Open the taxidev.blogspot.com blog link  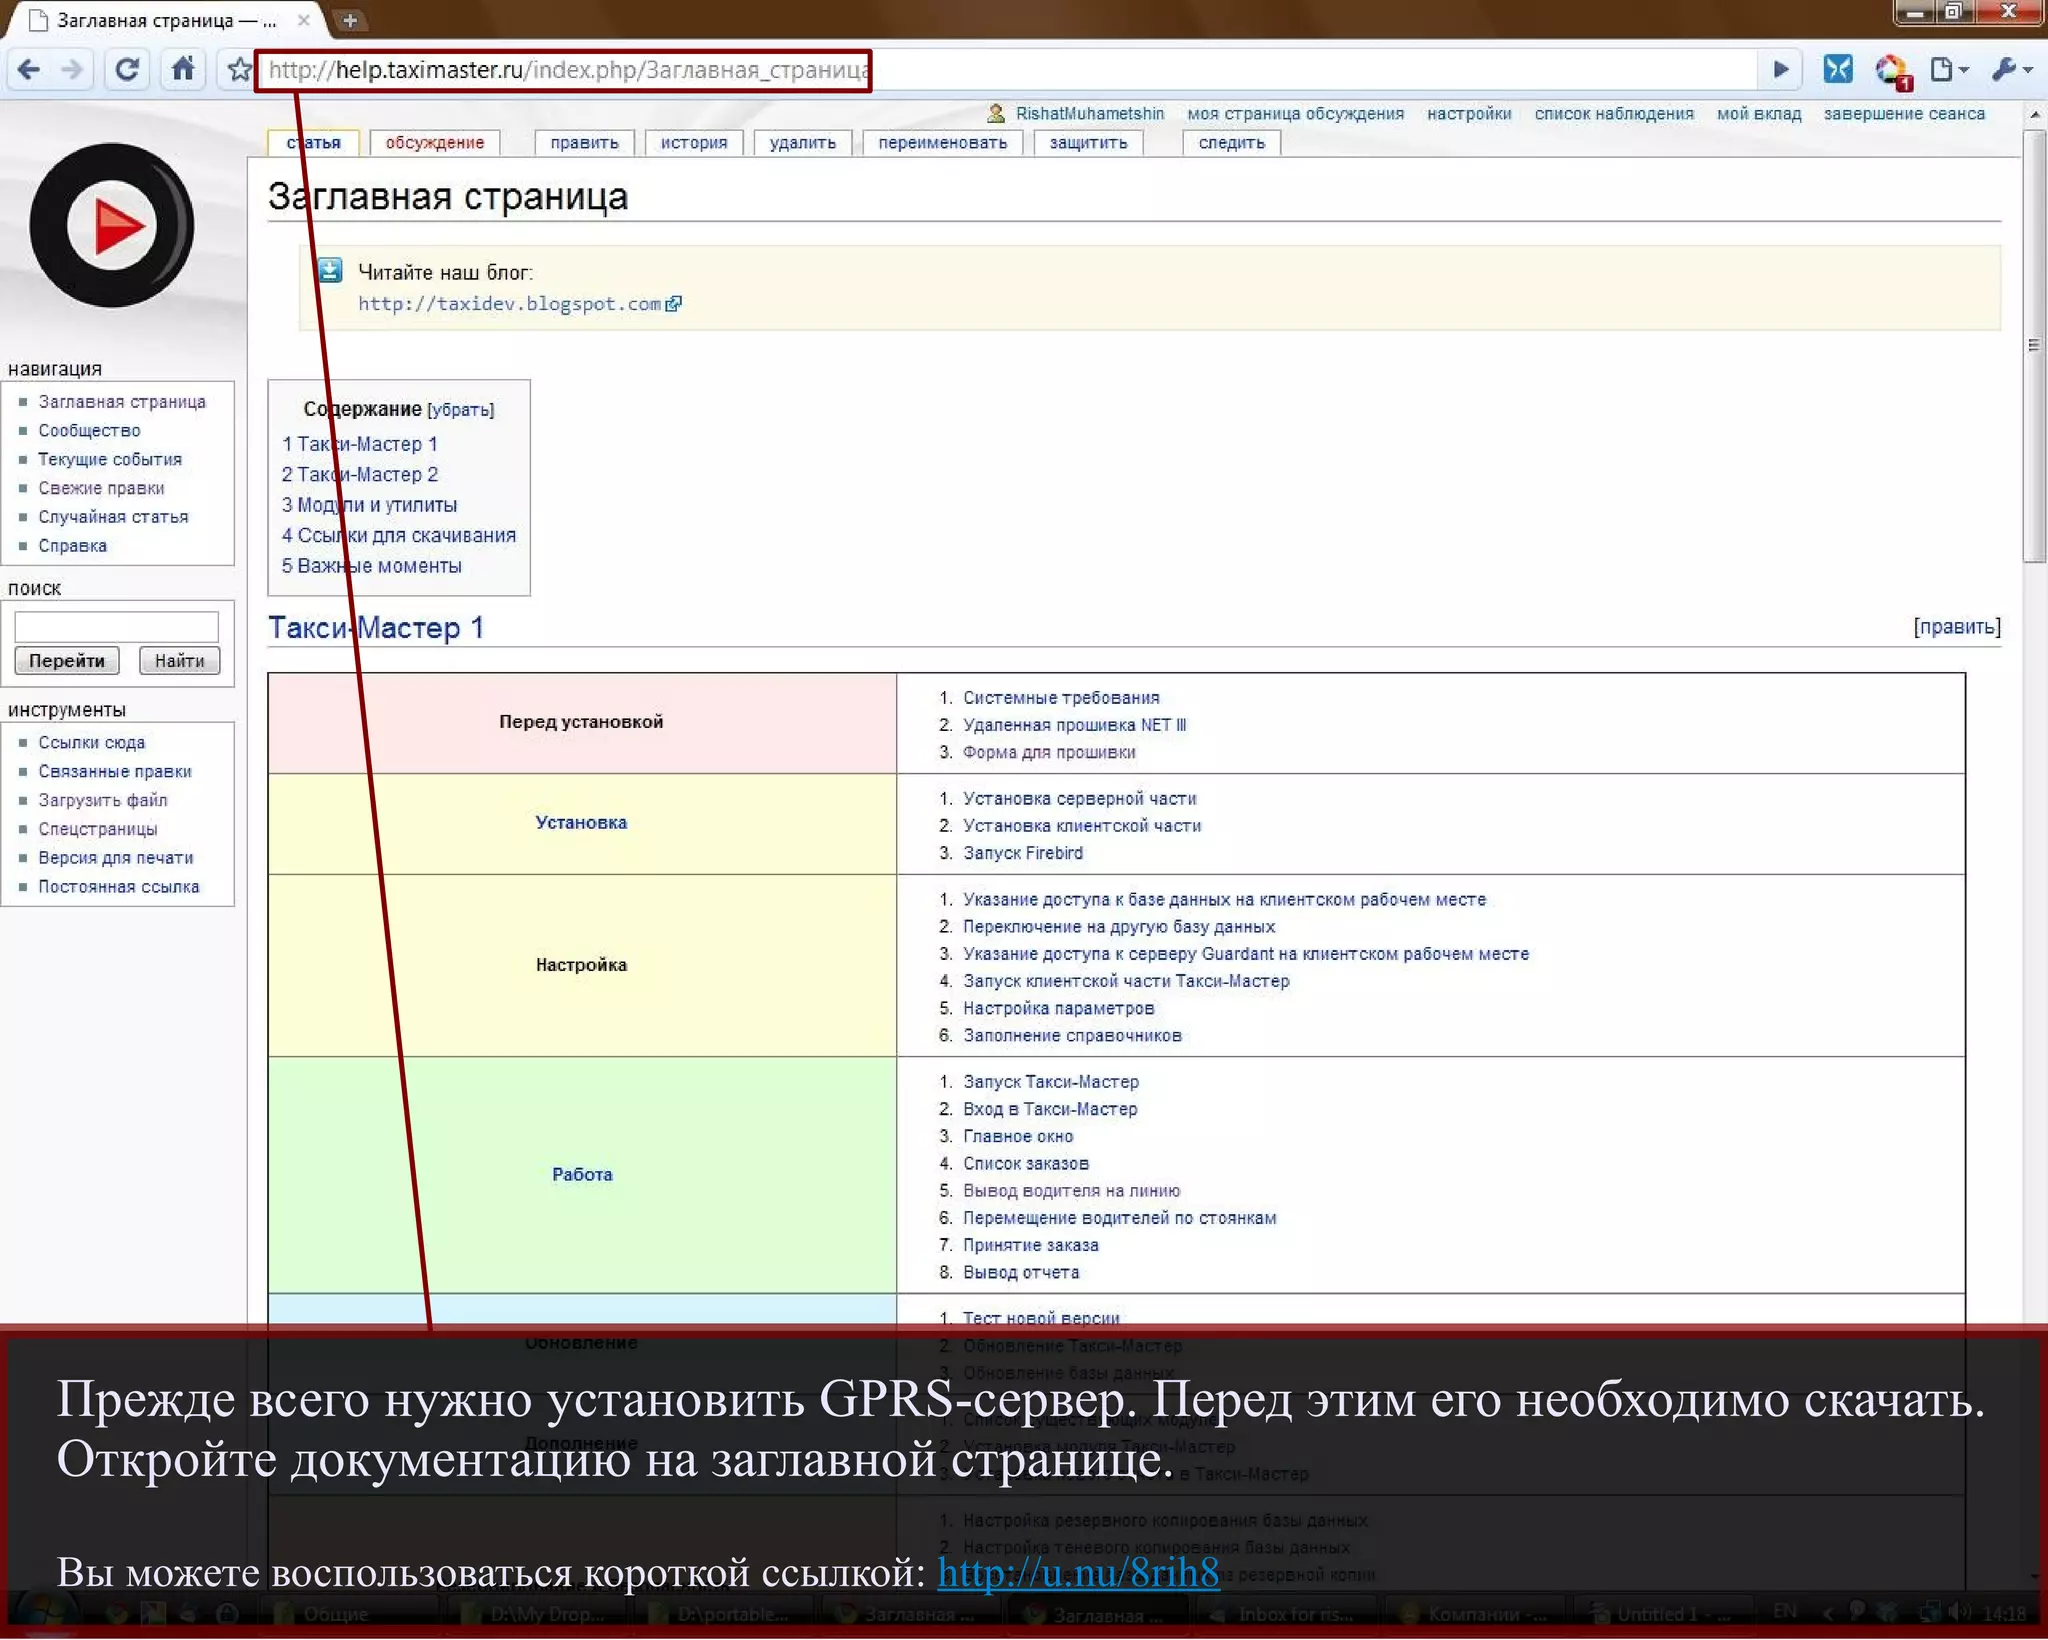[x=509, y=304]
